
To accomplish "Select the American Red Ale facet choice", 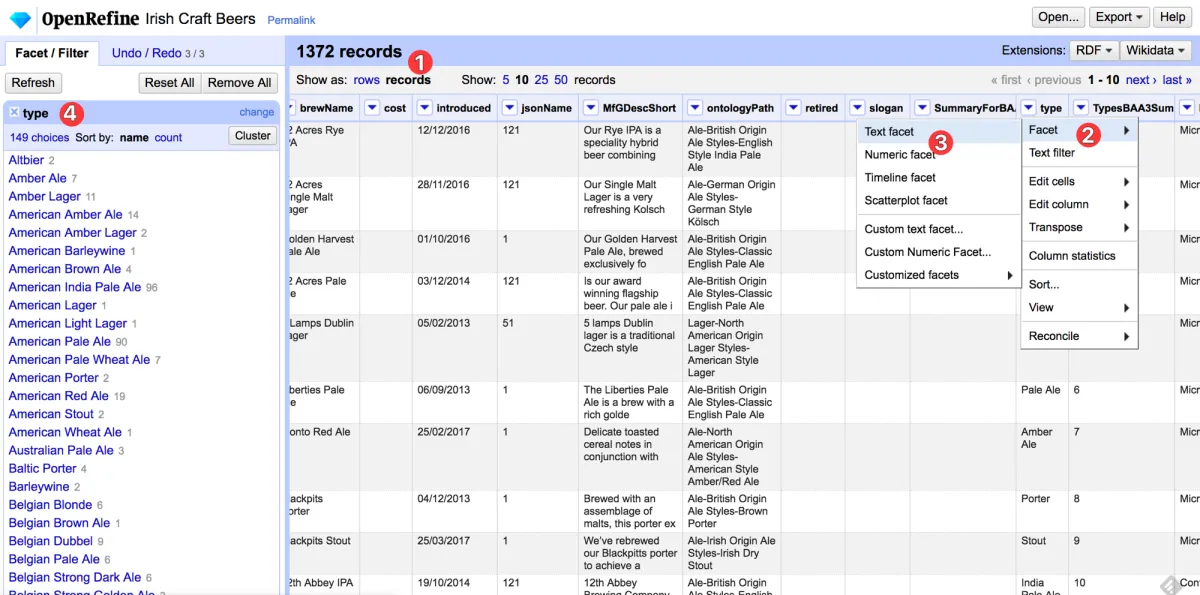I will (59, 396).
